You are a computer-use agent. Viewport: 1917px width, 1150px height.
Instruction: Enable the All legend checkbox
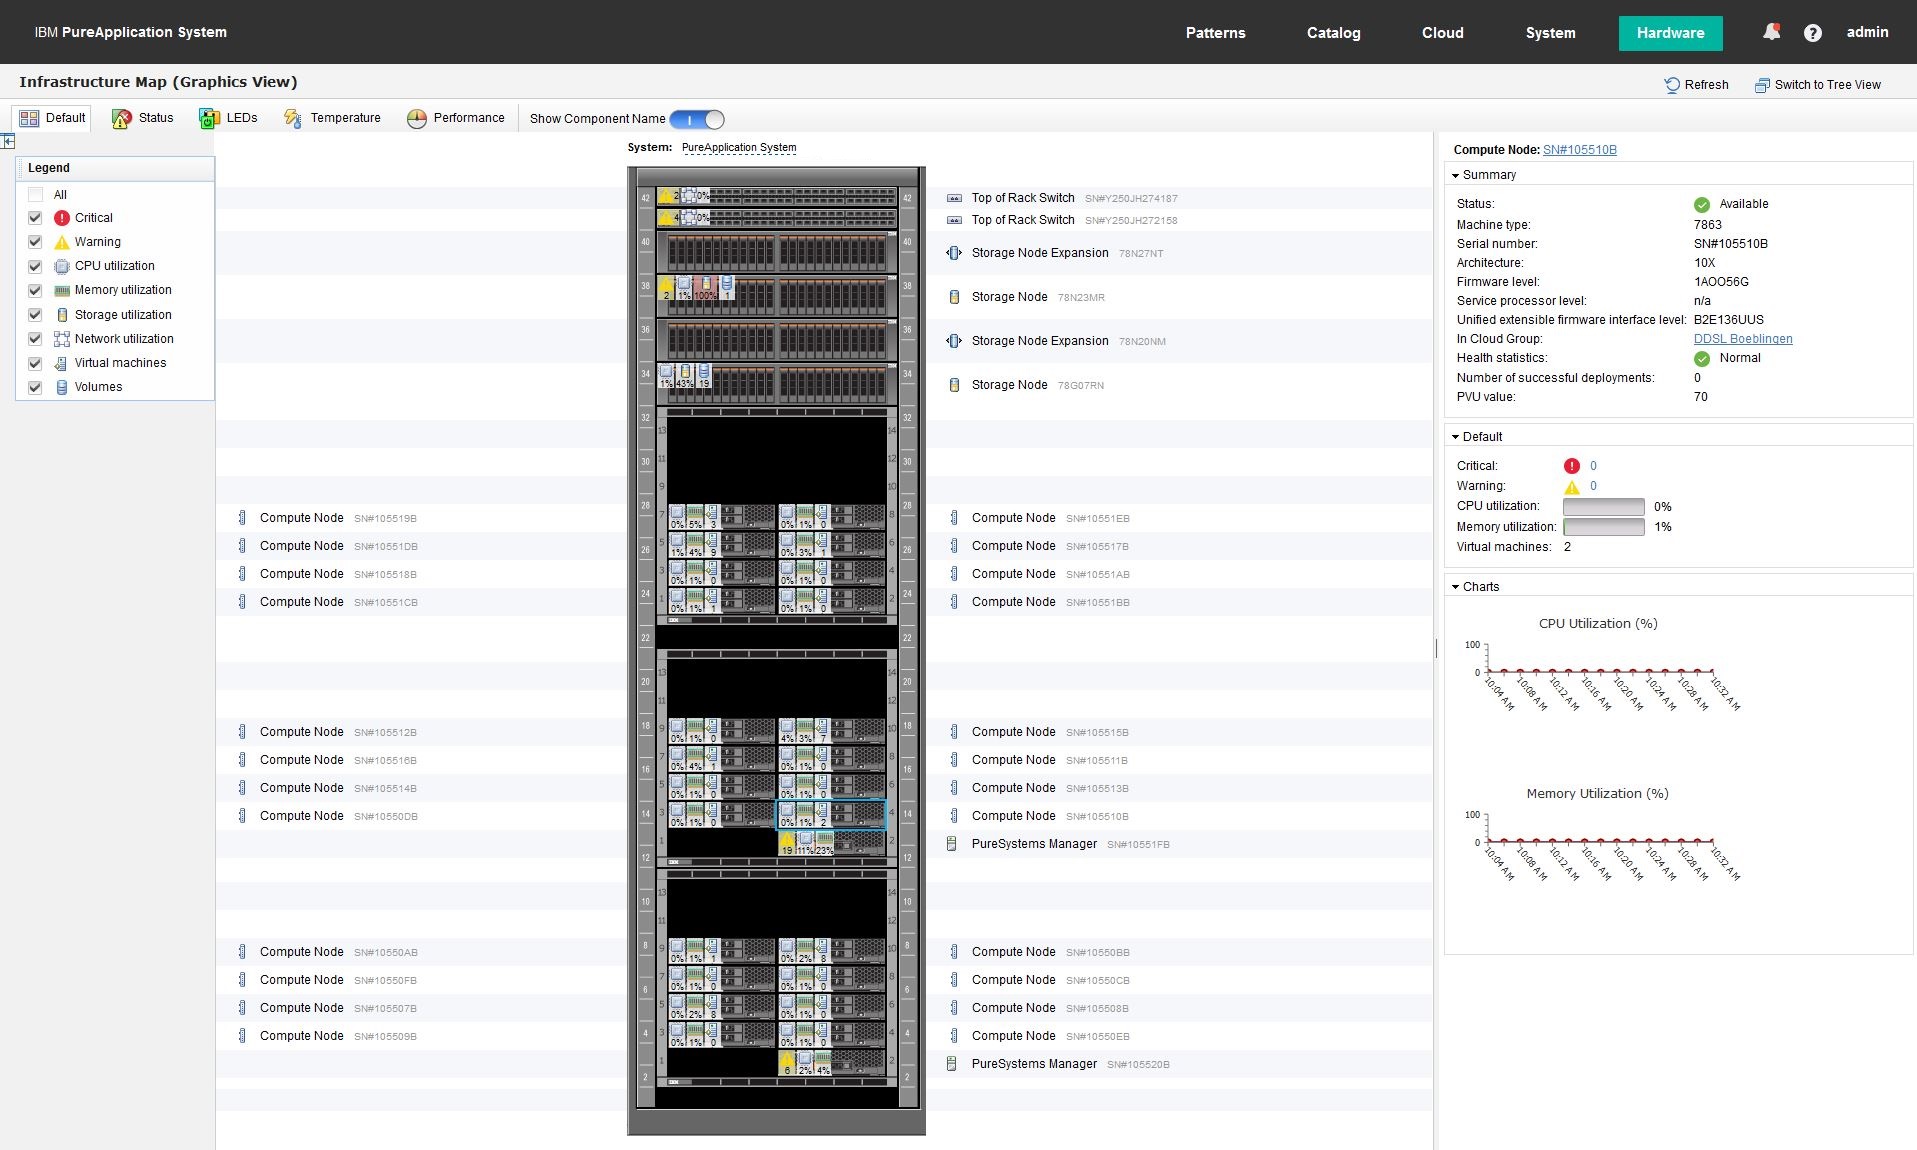(35, 194)
